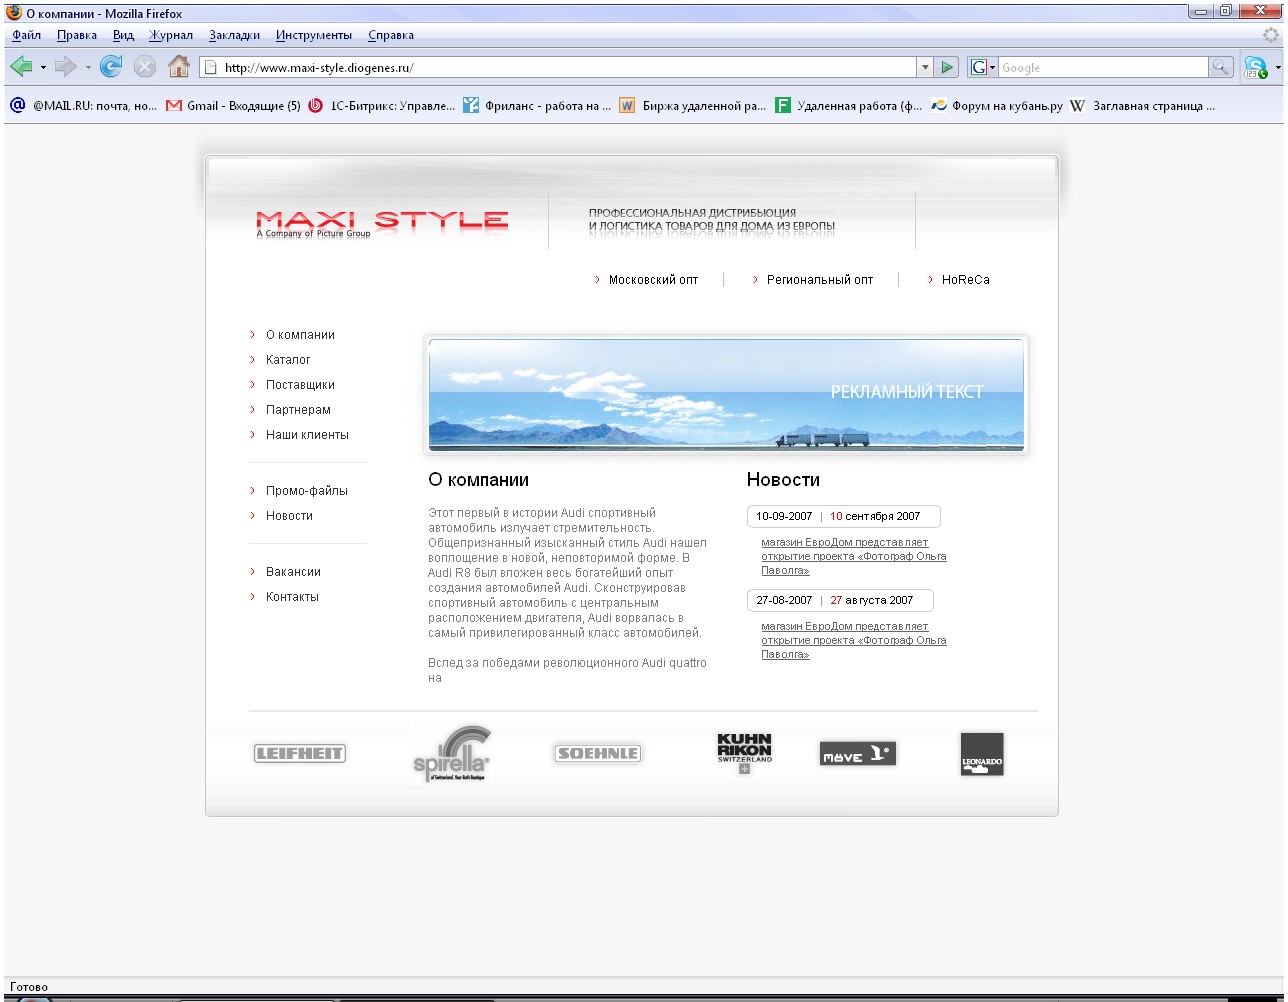Open the Региональный опт section
The height and width of the screenshot is (1002, 1288).
(819, 280)
